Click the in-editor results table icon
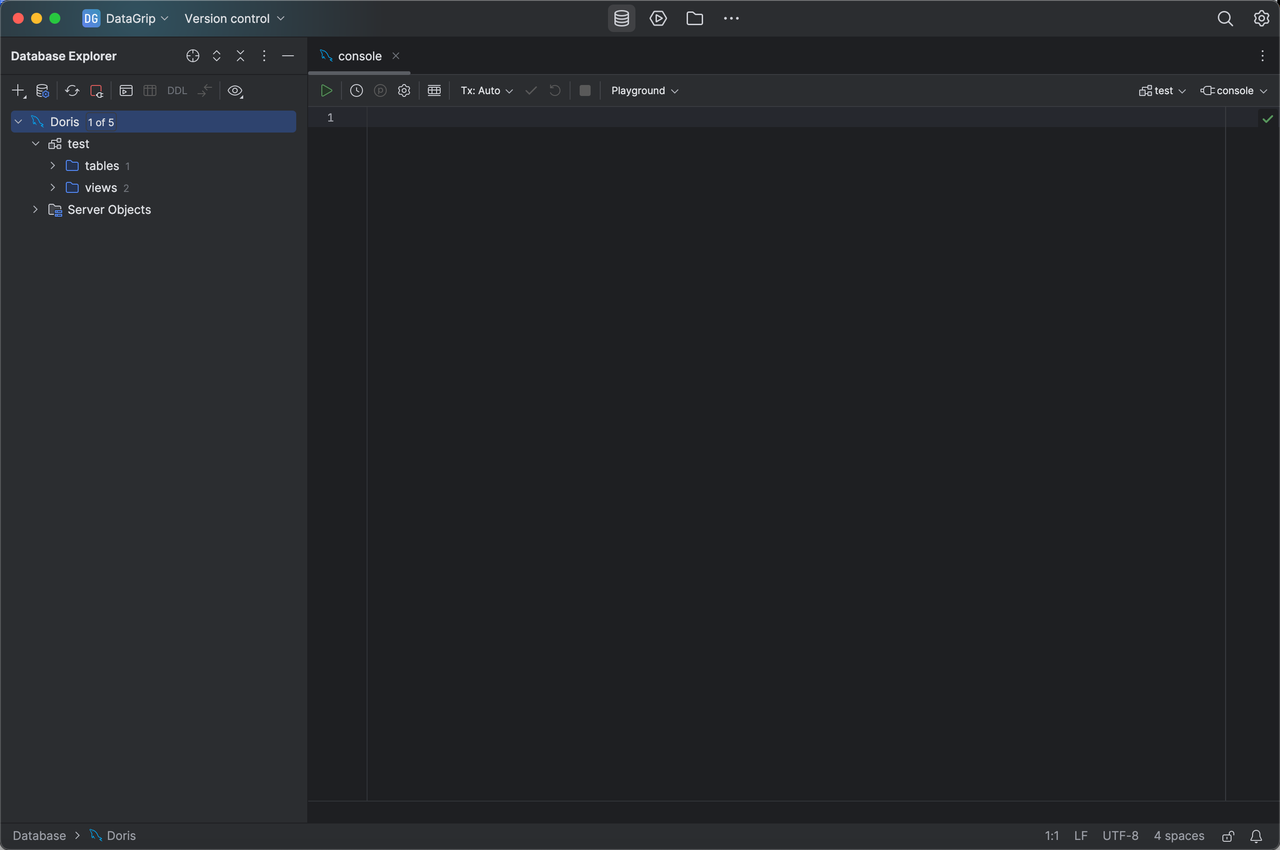Viewport: 1280px width, 850px height. pos(434,91)
